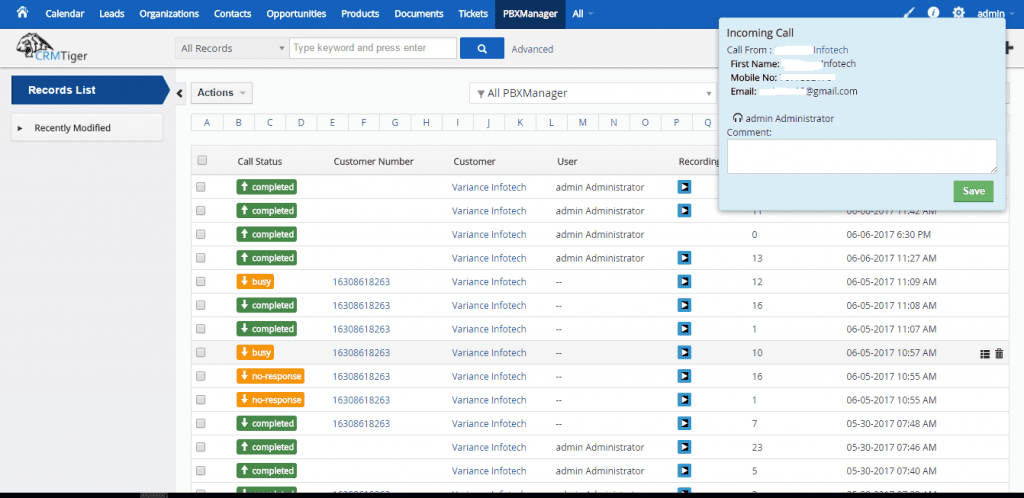
Task: Collapse the sidebar with the arrow handle
Action: pyautogui.click(x=180, y=93)
